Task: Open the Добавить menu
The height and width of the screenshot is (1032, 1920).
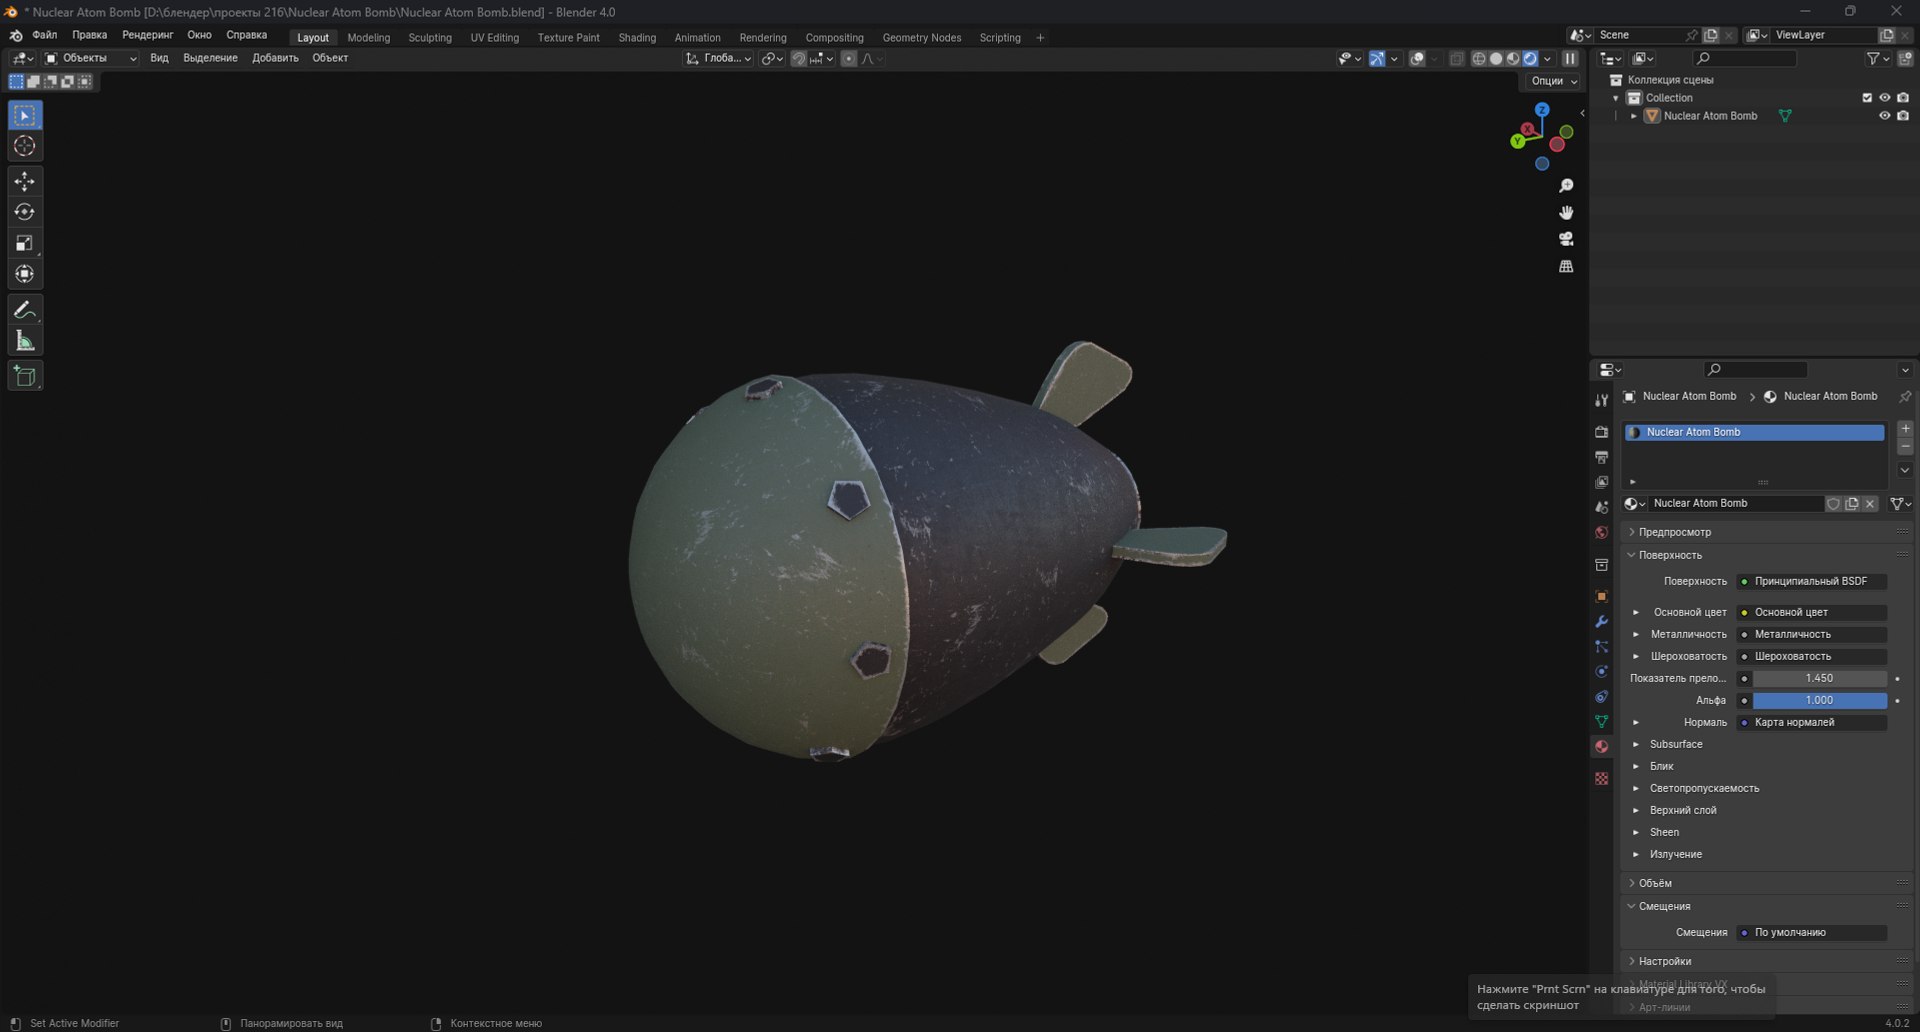Action: click(x=275, y=59)
